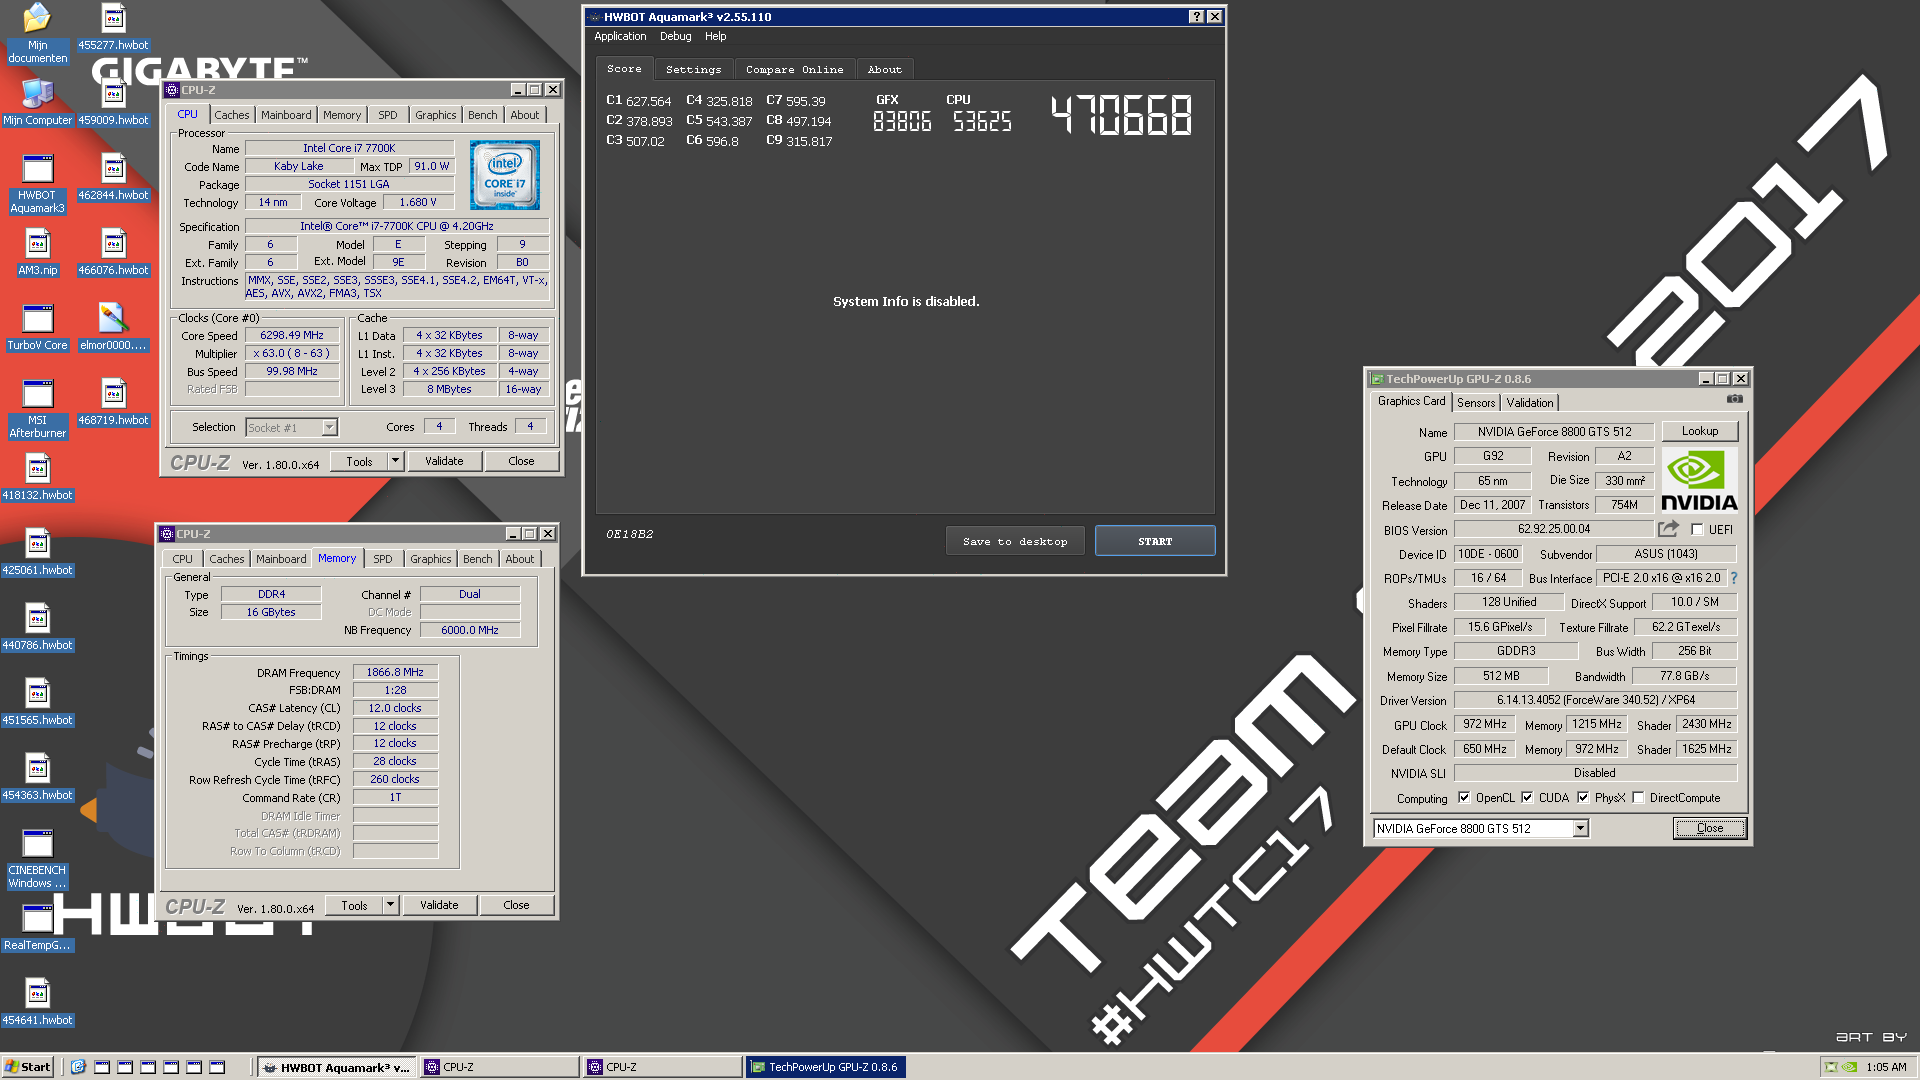The image size is (1920, 1080).
Task: Select the 455277.hwbot file icon
Action: (x=113, y=27)
